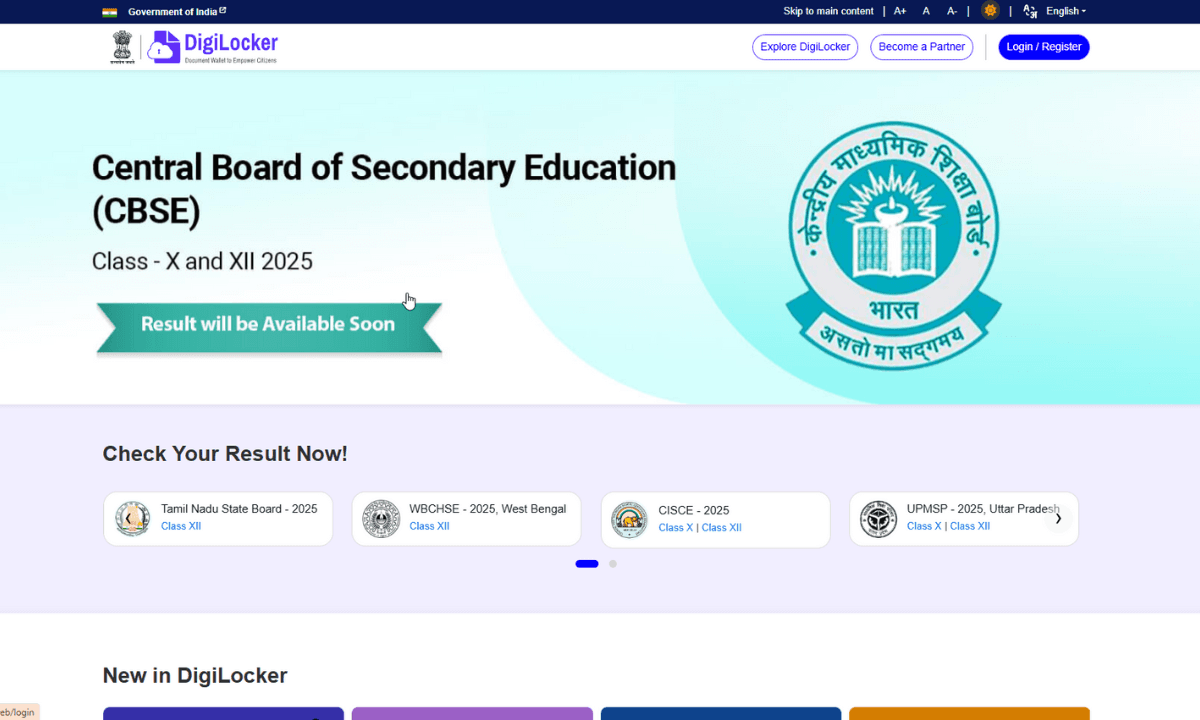Viewport: 1200px width, 720px height.
Task: Click the Indian flag icon
Action: (109, 12)
